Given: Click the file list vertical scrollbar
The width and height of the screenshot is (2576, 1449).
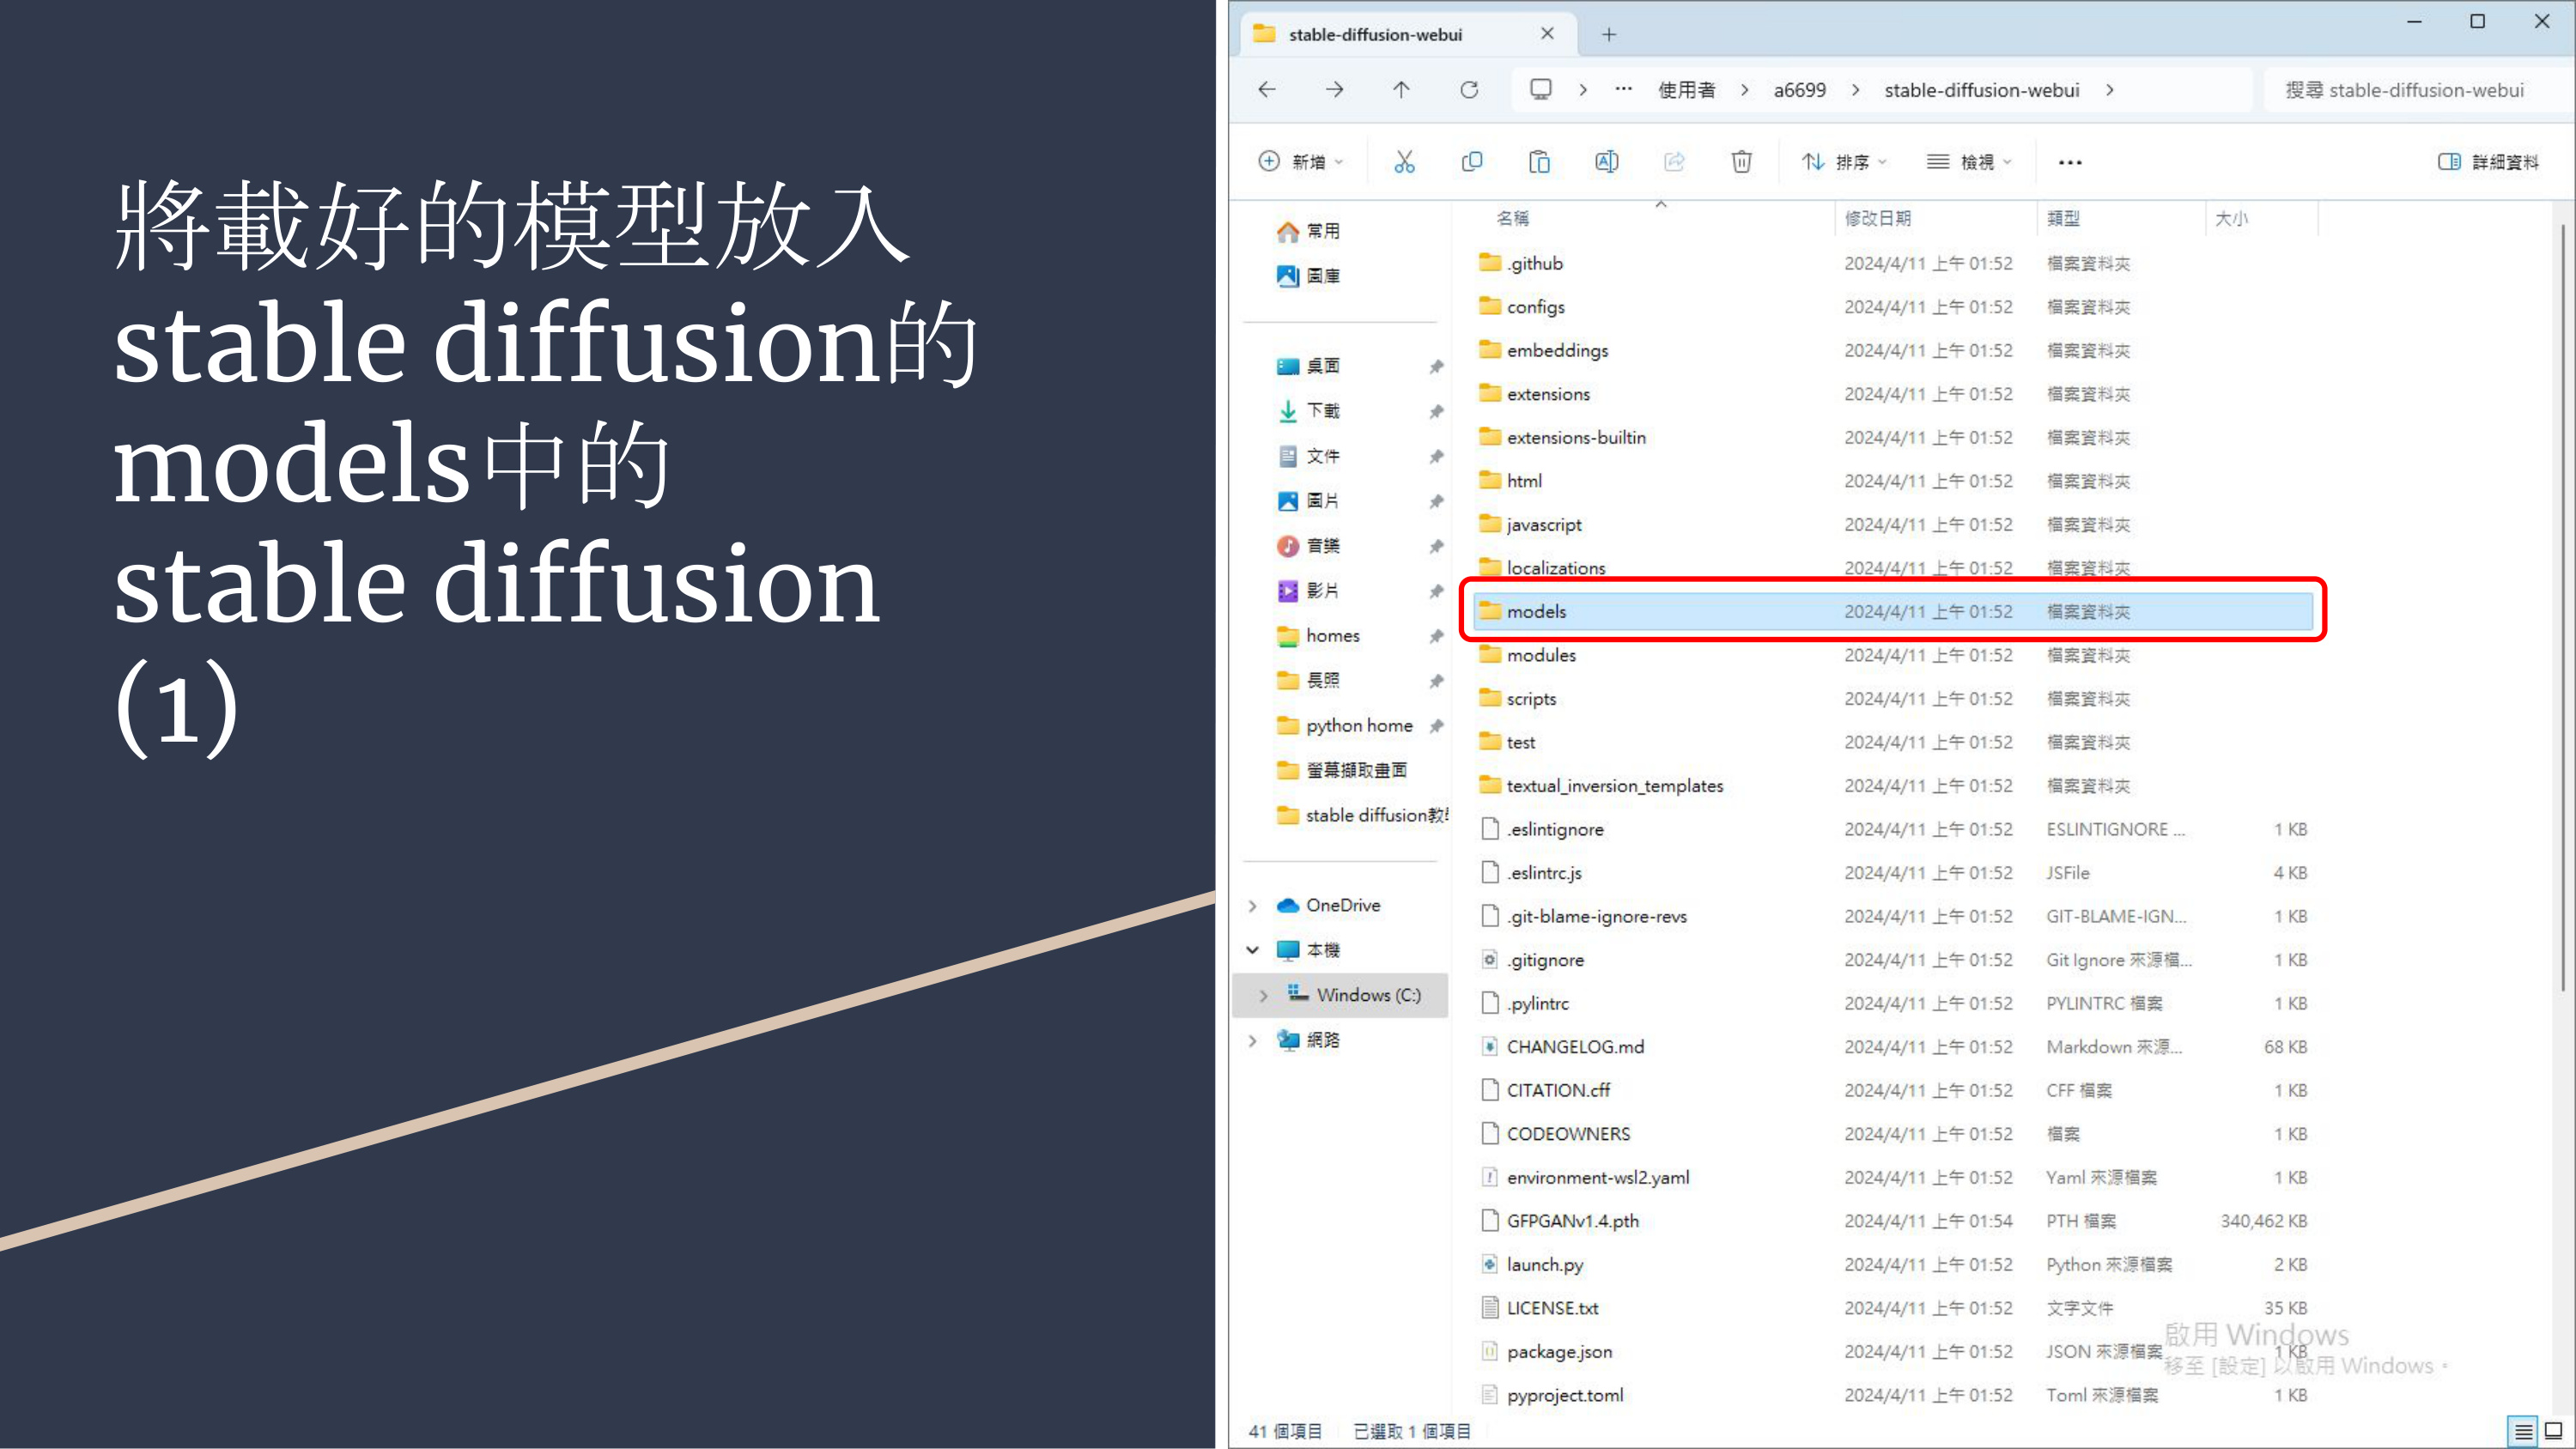Looking at the screenshot, I should pos(2565,607).
